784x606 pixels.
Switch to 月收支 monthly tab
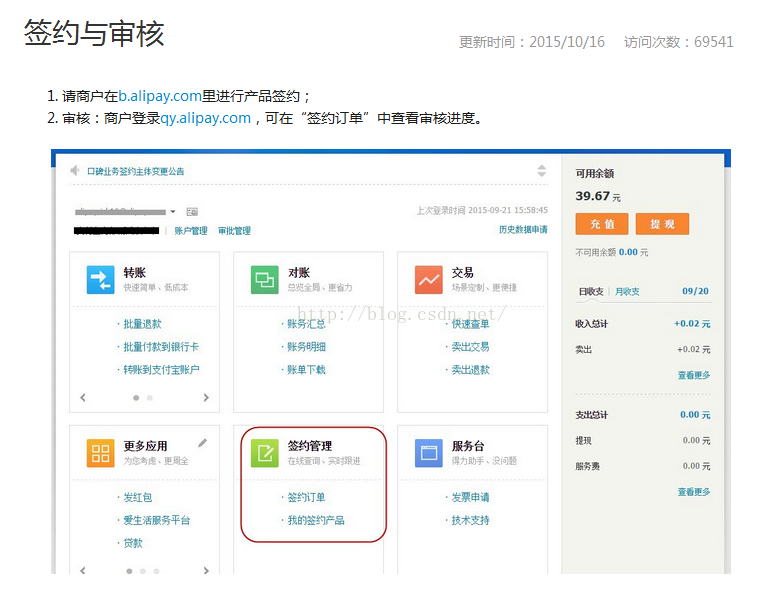point(627,292)
